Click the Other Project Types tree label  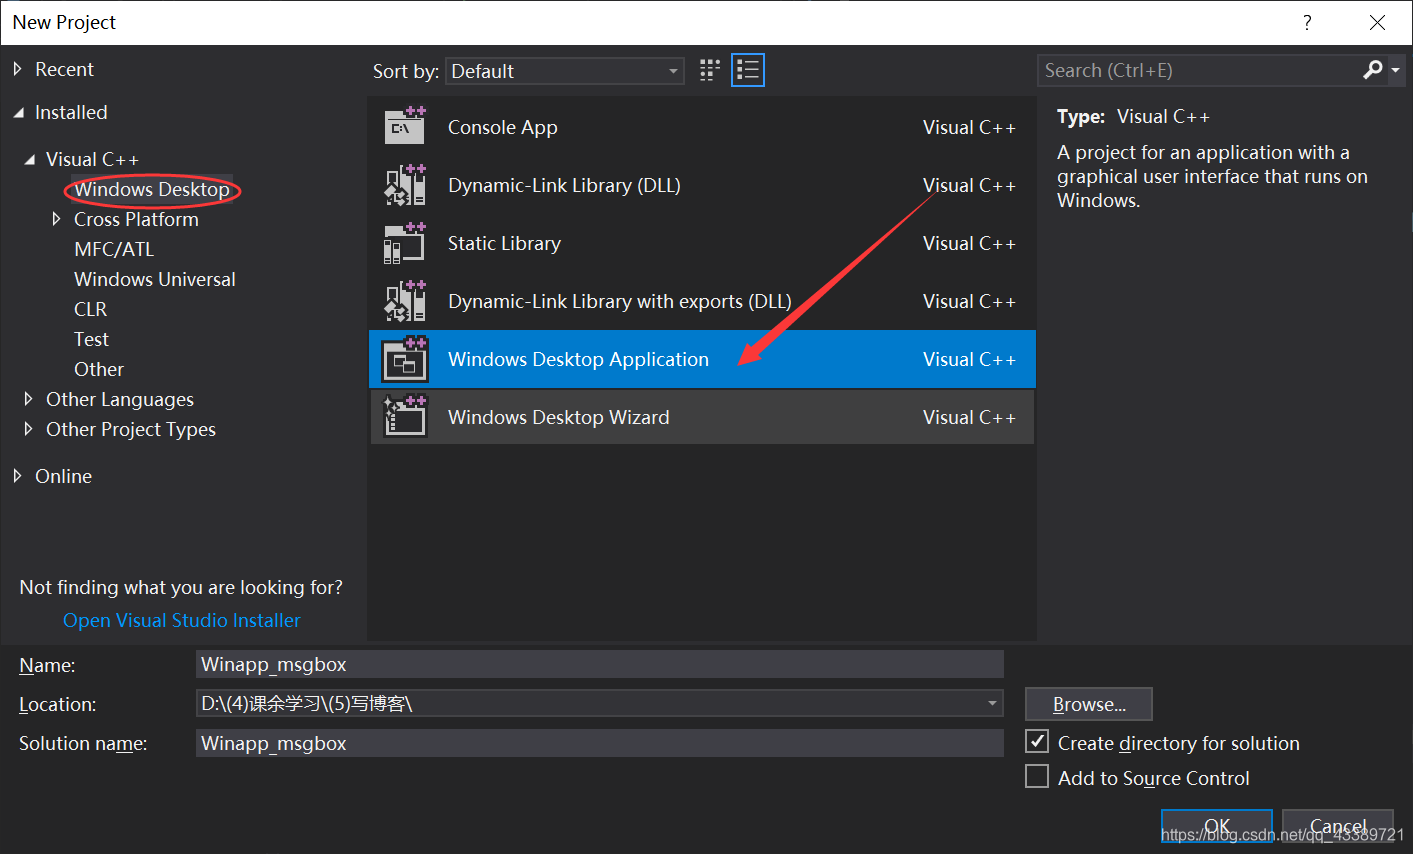(131, 429)
